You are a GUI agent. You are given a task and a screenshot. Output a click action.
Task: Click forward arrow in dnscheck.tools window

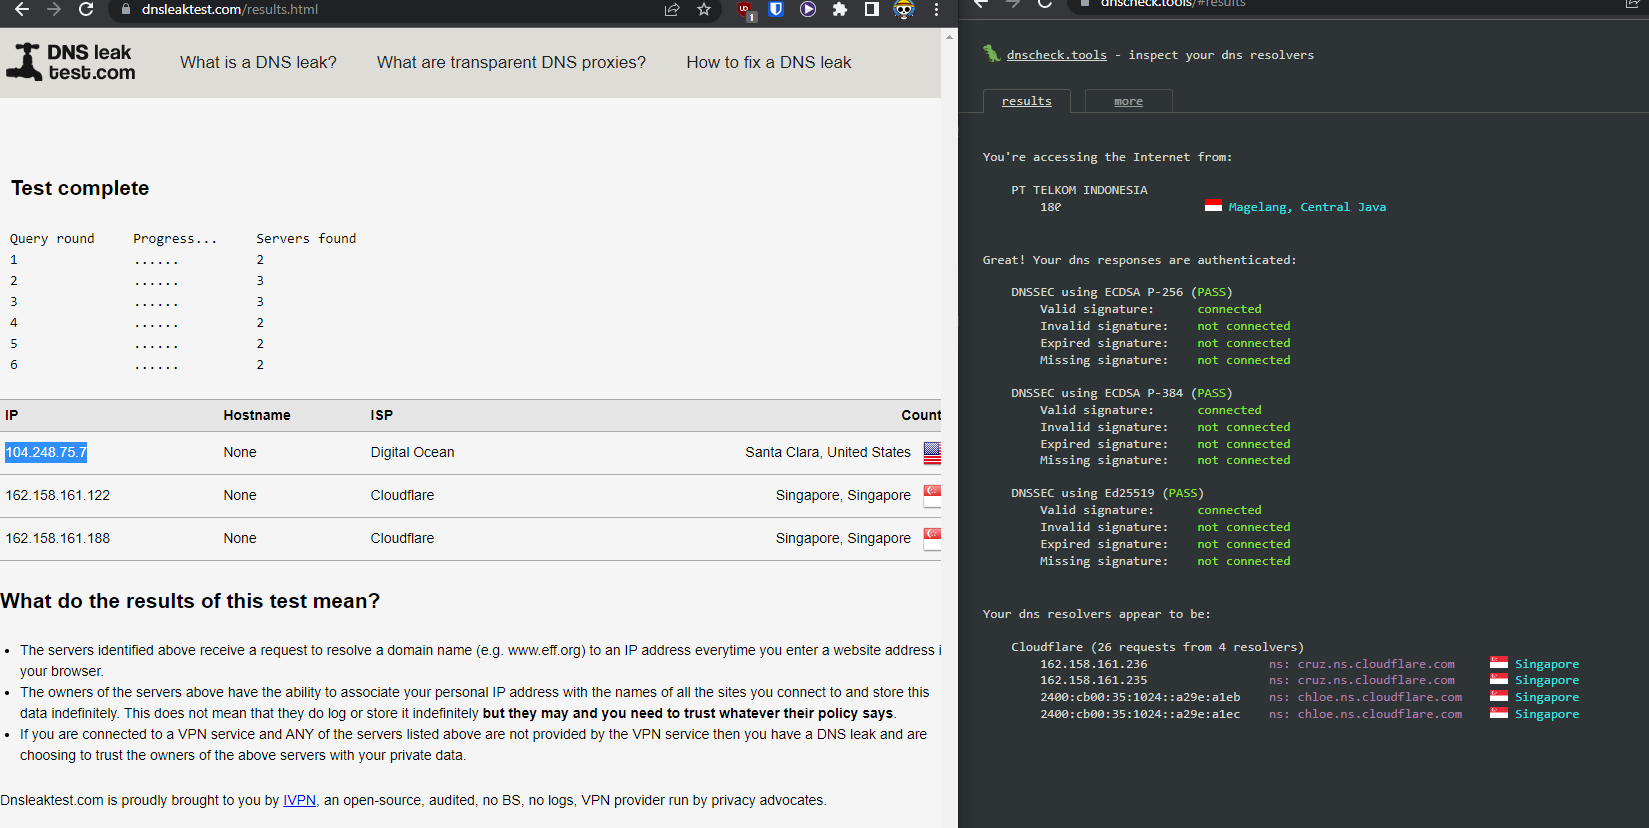[1013, 3]
